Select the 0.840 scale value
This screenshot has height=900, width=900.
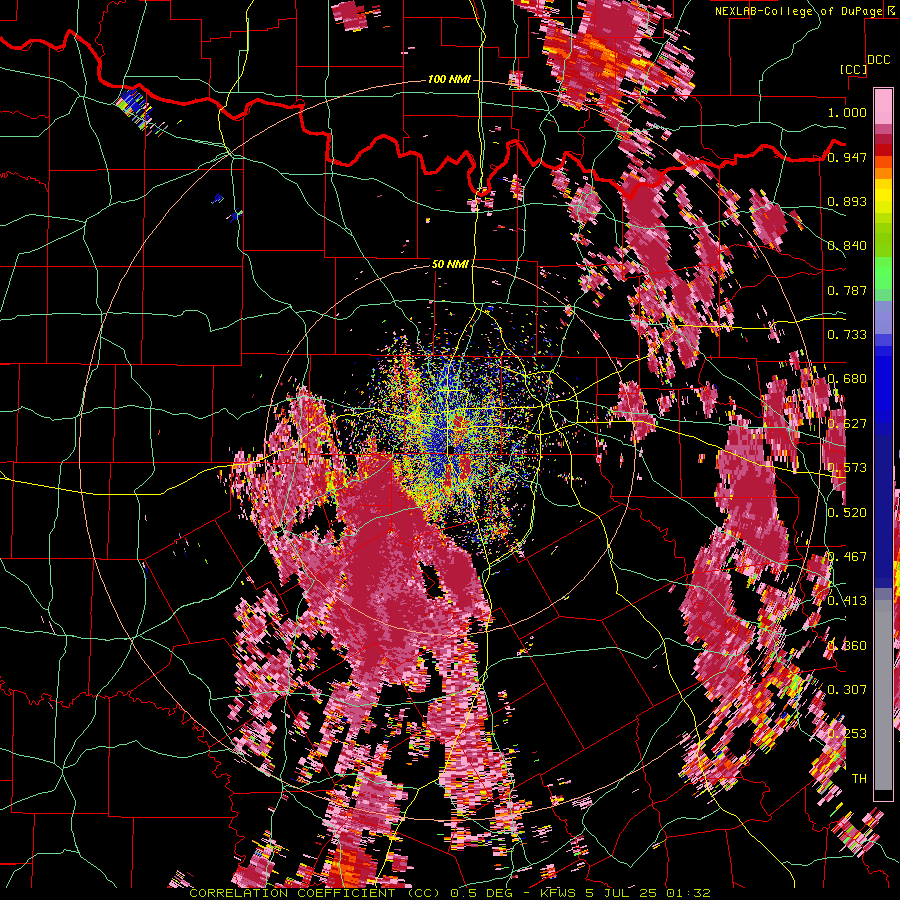pos(847,246)
